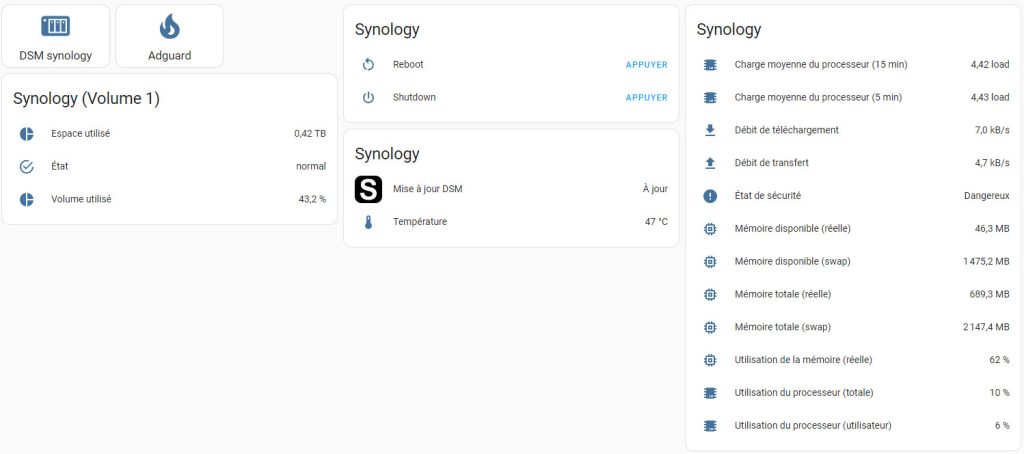Click the Température thermometer icon
This screenshot has width=1024, height=454.
[x=368, y=222]
